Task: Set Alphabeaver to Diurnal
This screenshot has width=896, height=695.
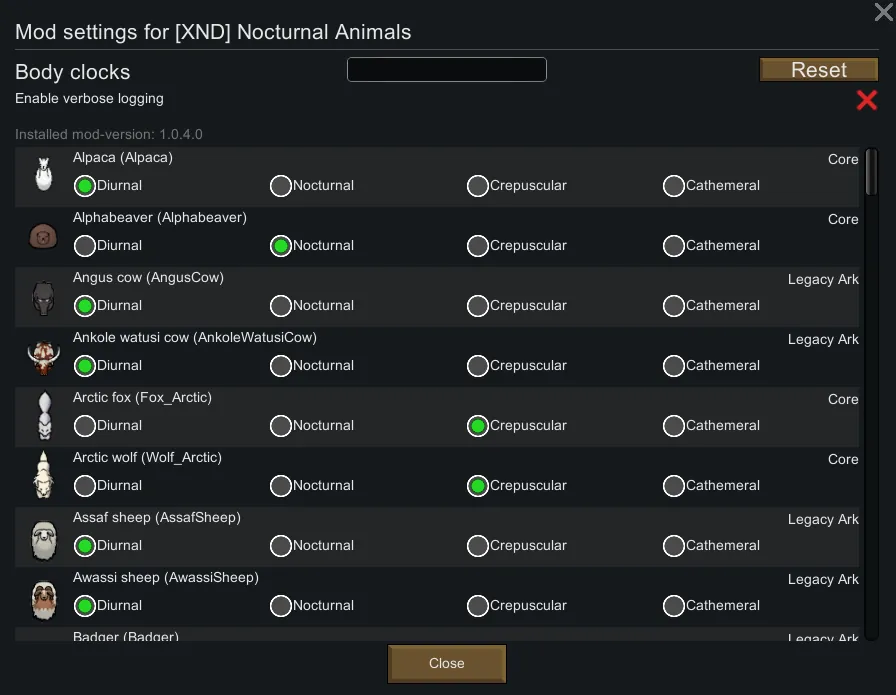Action: coord(85,246)
